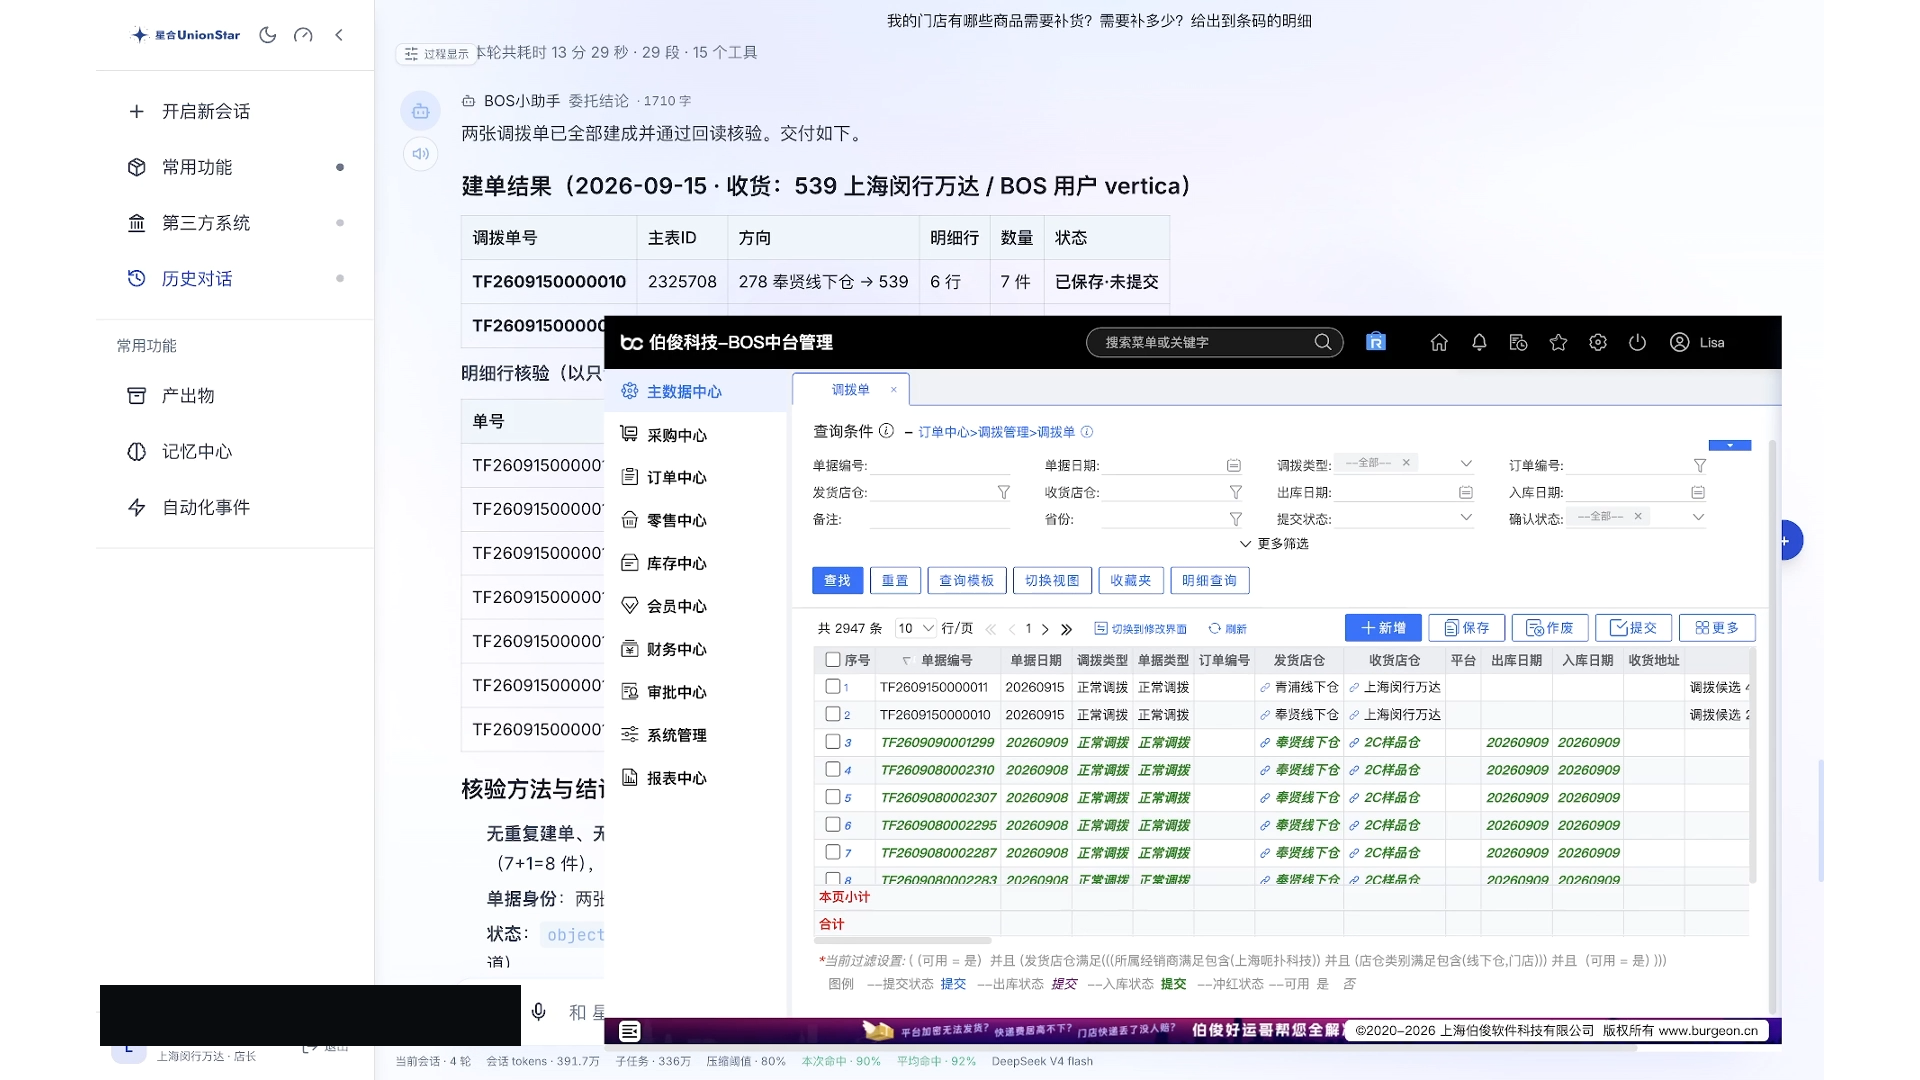This screenshot has height=1080, width=1920.
Task: Check row 2 checkbox TF2609150000010
Action: tap(832, 714)
